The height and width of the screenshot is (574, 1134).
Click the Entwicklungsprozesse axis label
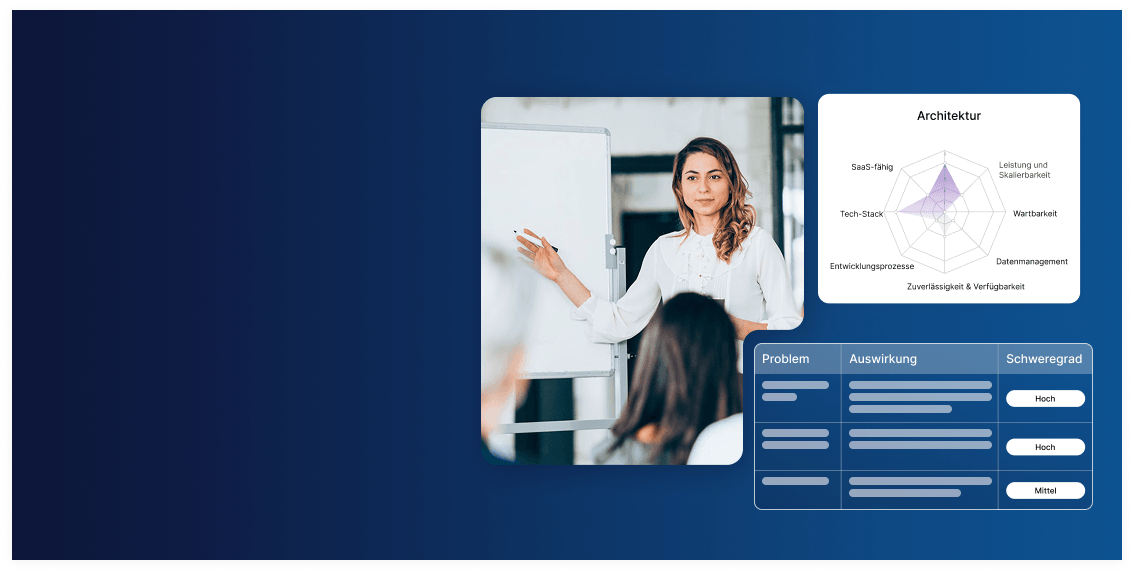[x=871, y=266]
